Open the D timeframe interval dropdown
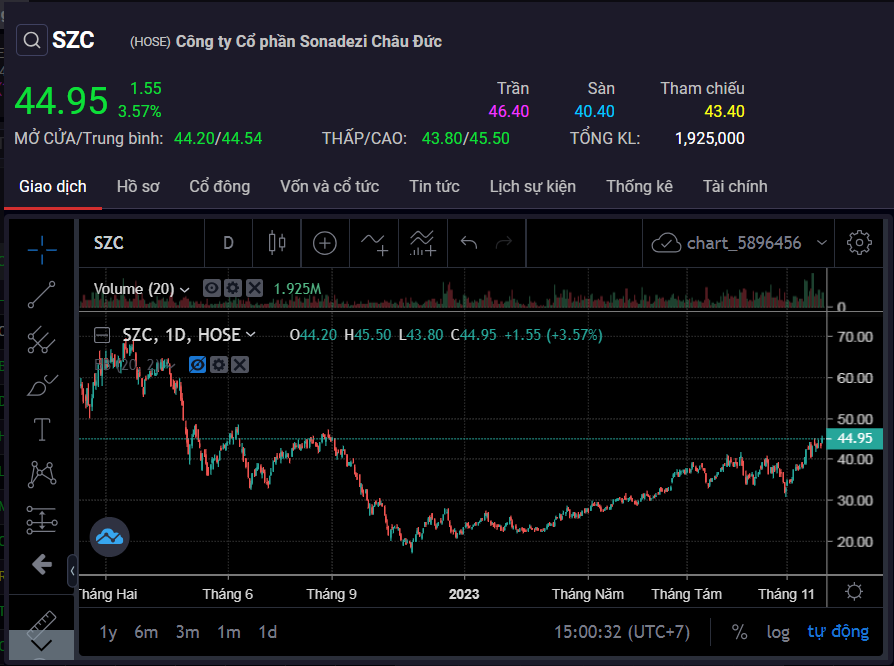The height and width of the screenshot is (666, 894). (228, 243)
